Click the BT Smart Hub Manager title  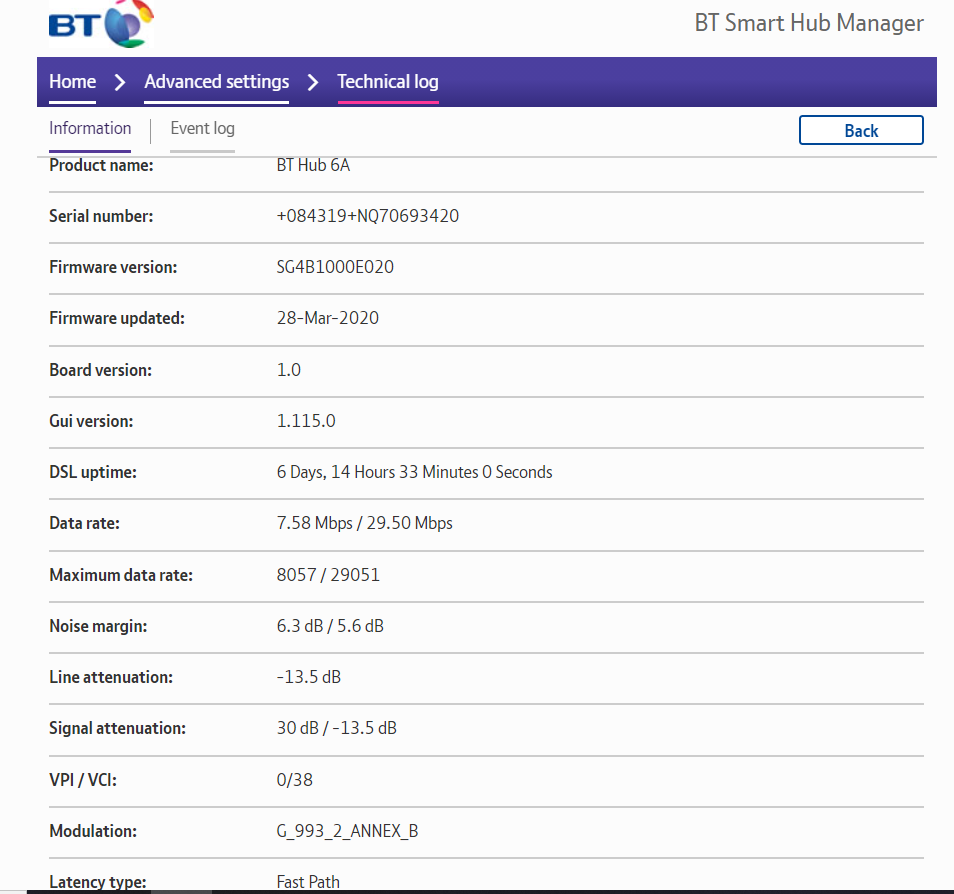pyautogui.click(x=809, y=24)
